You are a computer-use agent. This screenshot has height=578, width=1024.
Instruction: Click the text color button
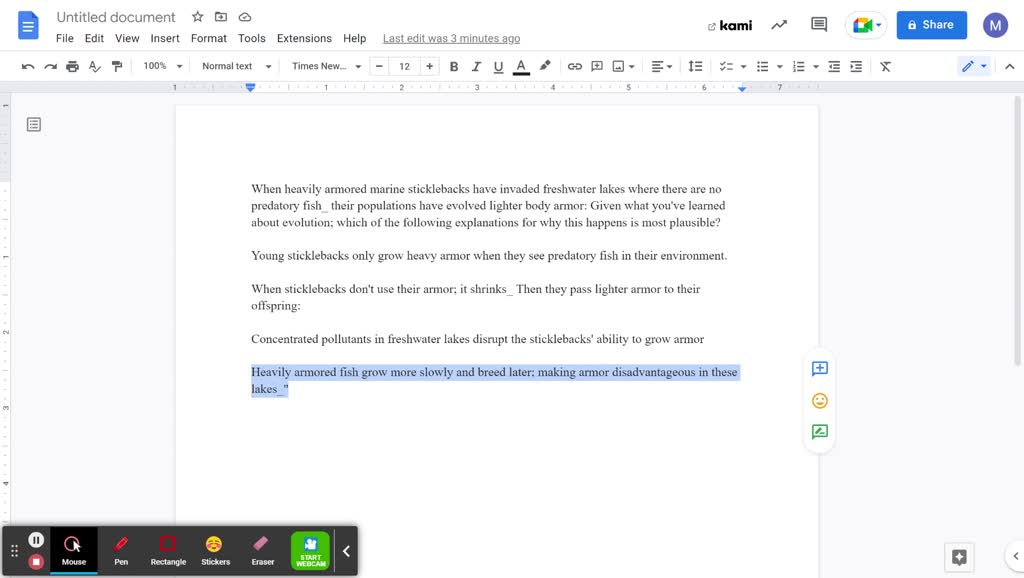tap(521, 66)
